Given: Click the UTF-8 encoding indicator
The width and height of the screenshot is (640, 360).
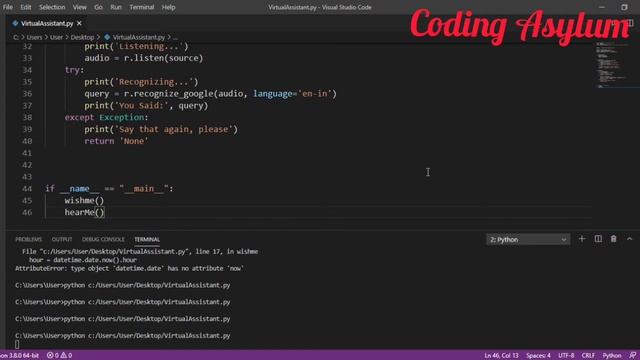Looking at the screenshot, I should [566, 356].
